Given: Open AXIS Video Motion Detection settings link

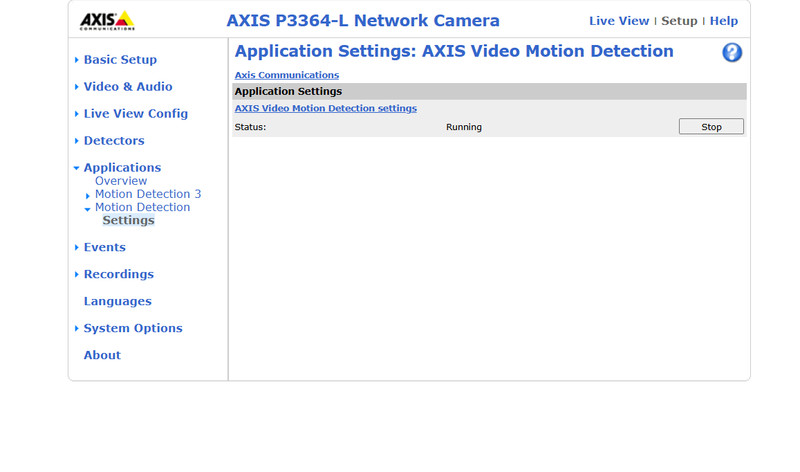Looking at the screenshot, I should 326,108.
